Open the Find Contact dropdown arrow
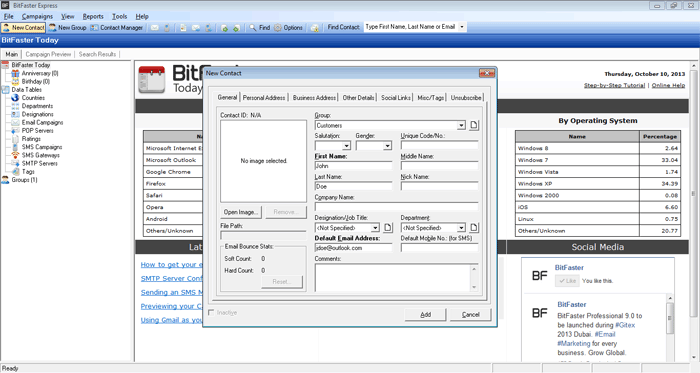Screen dimensions: 700x373 (x=462, y=27)
